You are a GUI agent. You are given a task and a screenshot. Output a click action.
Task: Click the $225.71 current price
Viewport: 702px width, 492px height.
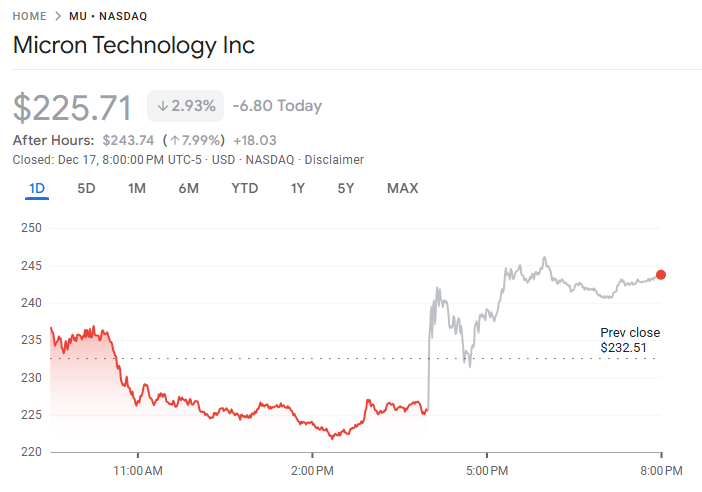tap(74, 106)
